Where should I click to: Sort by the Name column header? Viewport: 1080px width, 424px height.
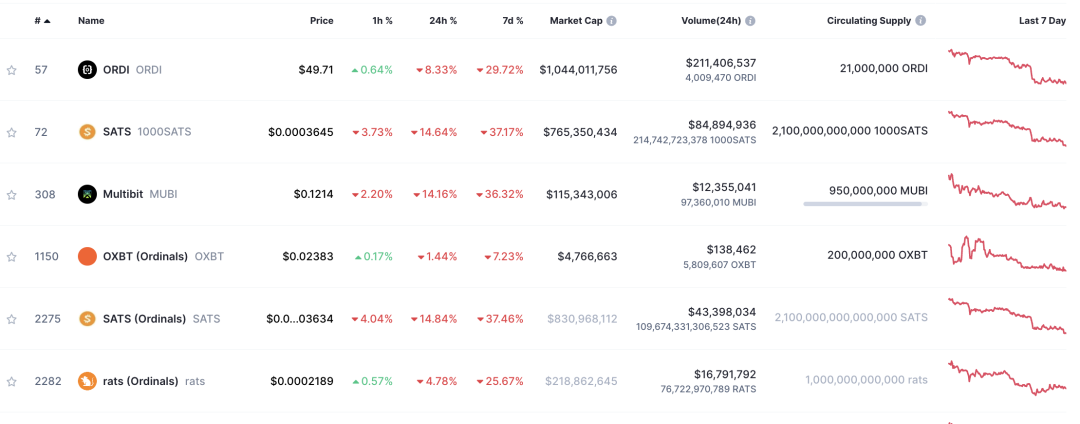(x=91, y=20)
